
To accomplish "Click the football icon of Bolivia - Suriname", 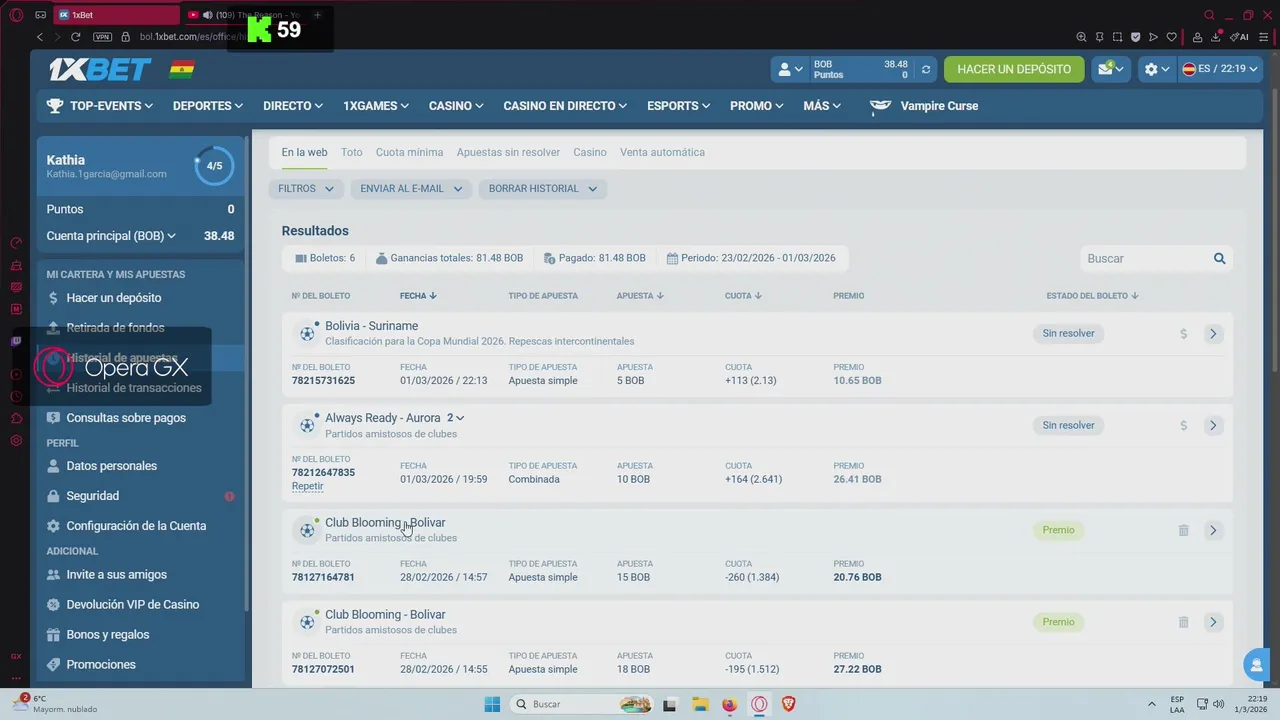I will pyautogui.click(x=307, y=334).
